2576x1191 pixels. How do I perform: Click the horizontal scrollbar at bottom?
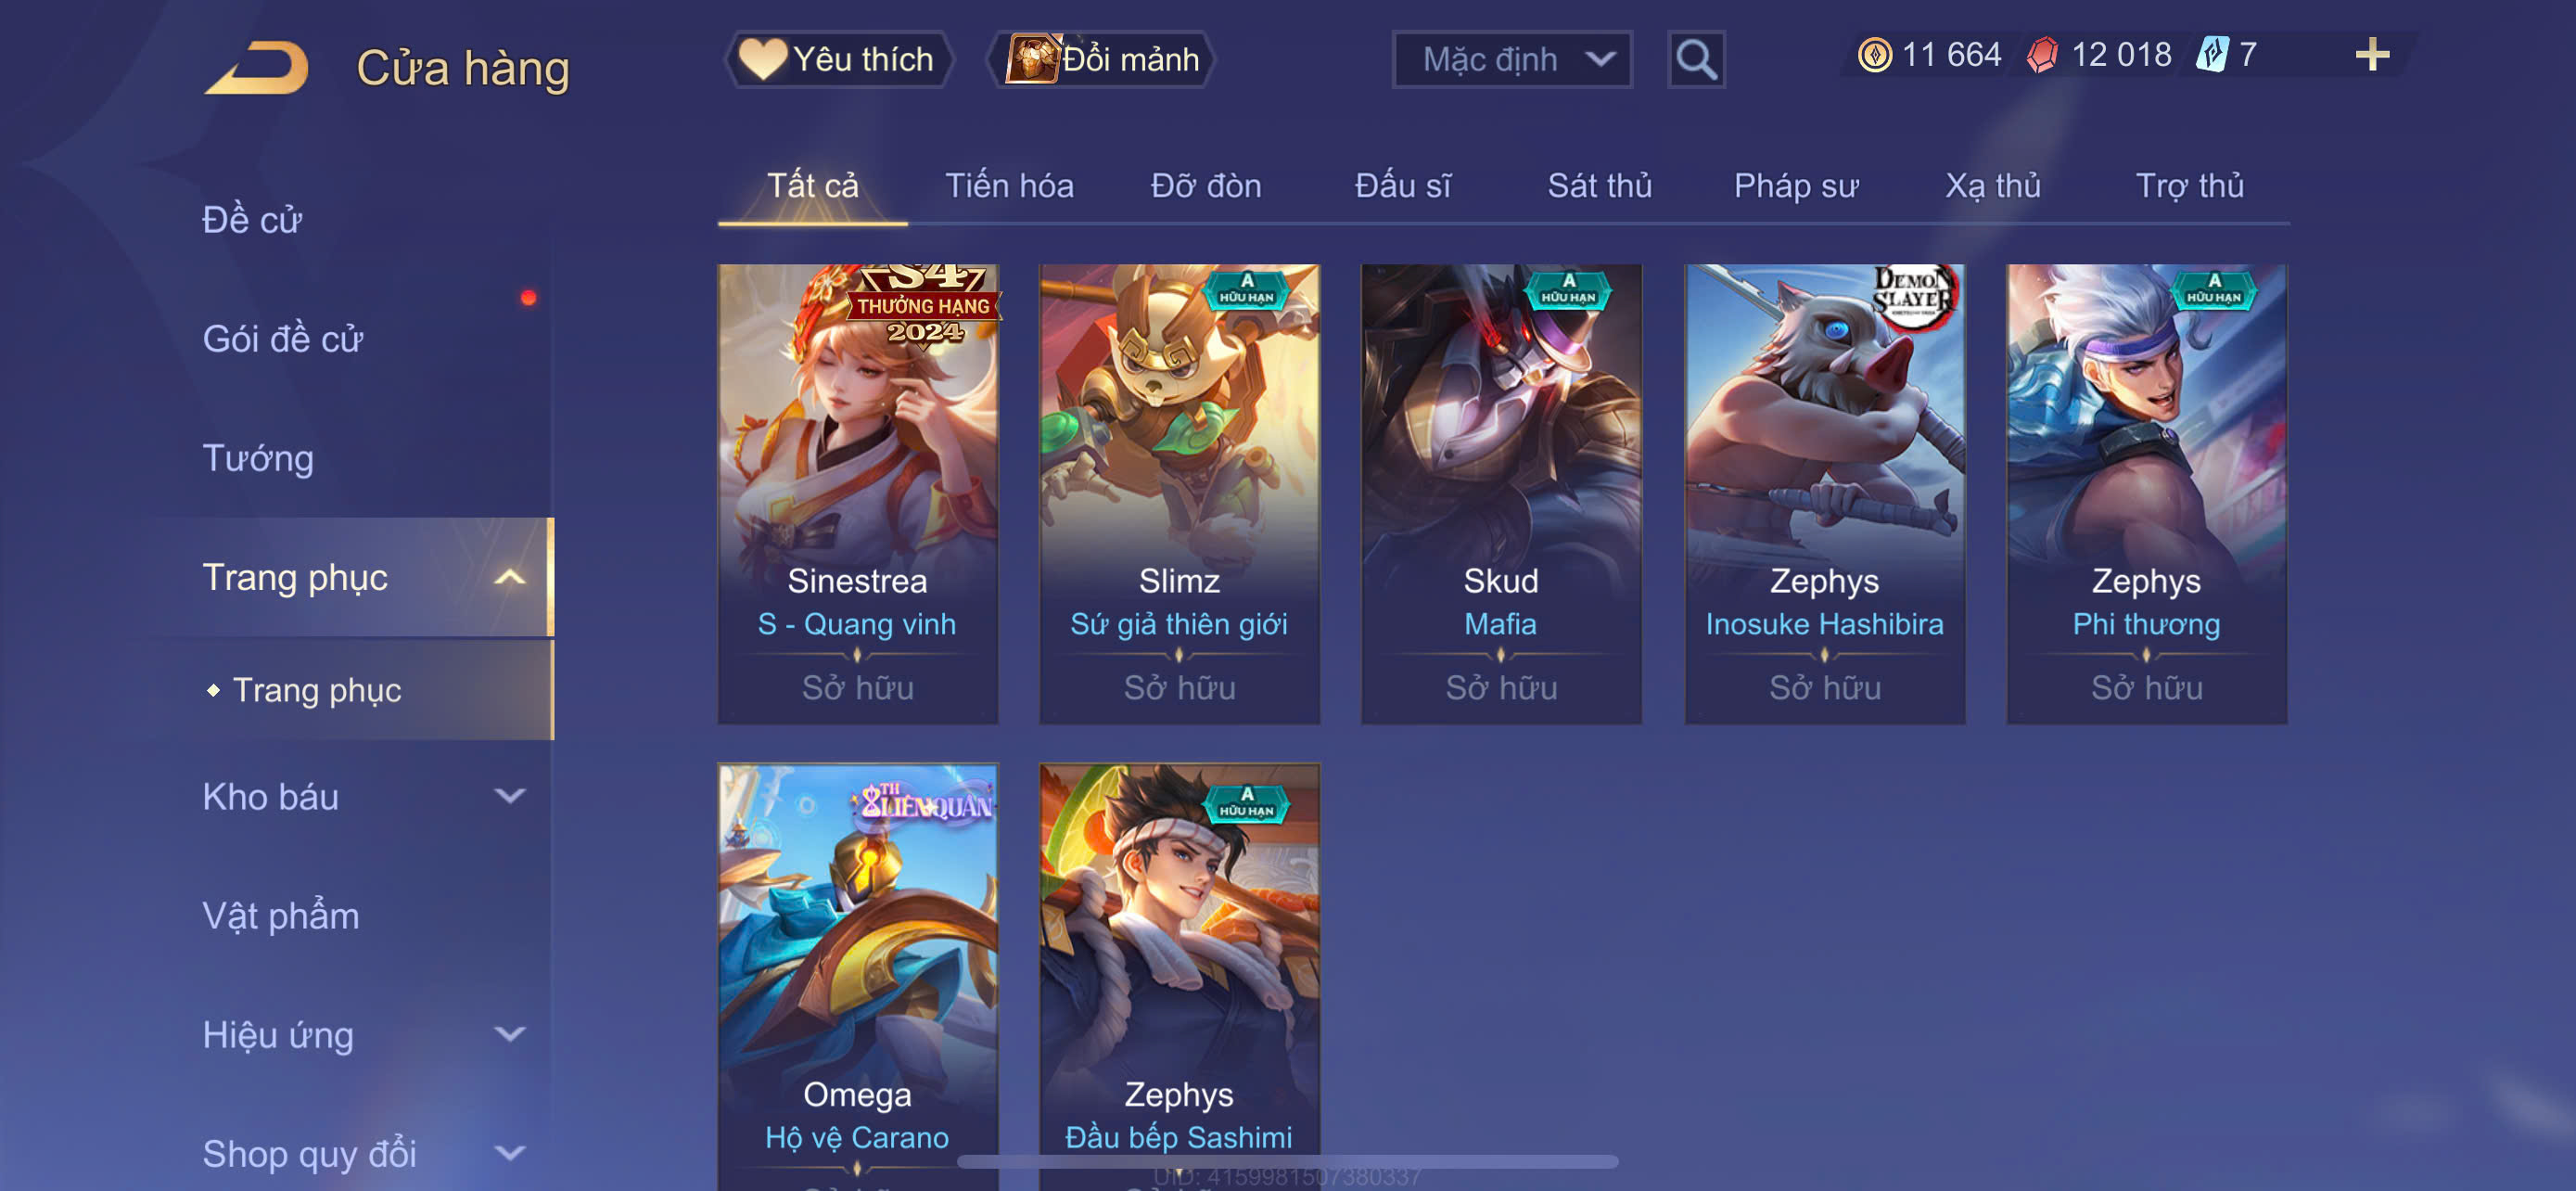tap(1287, 1162)
